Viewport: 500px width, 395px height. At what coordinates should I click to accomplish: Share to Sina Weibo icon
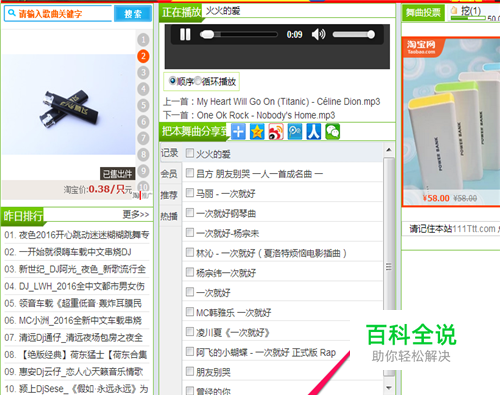pyautogui.click(x=276, y=132)
